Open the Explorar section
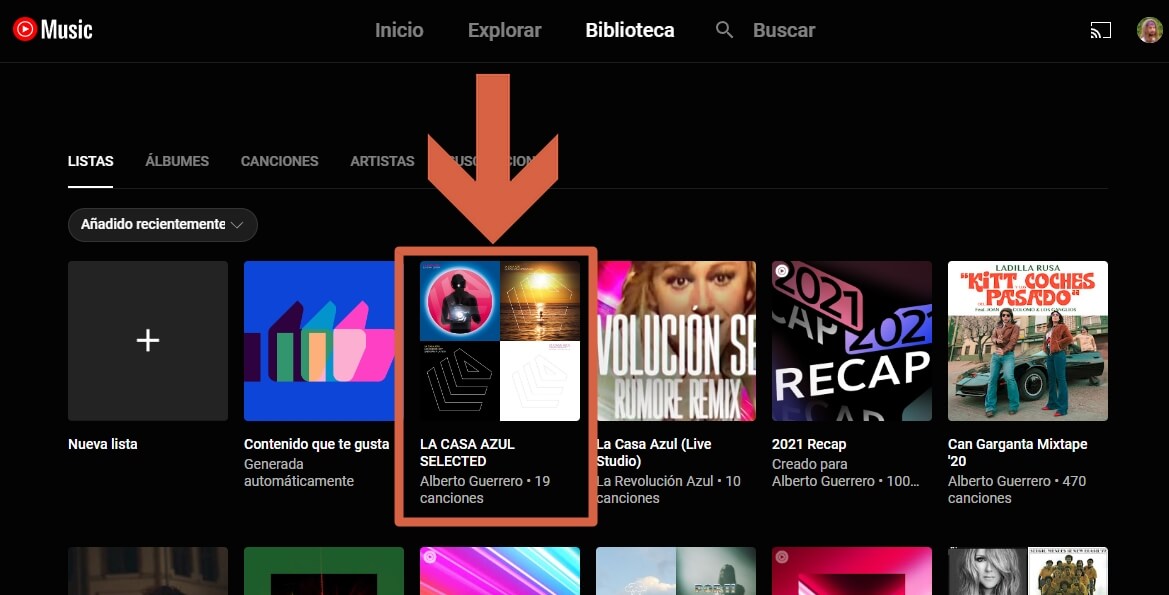This screenshot has height=595, width=1169. 505,30
